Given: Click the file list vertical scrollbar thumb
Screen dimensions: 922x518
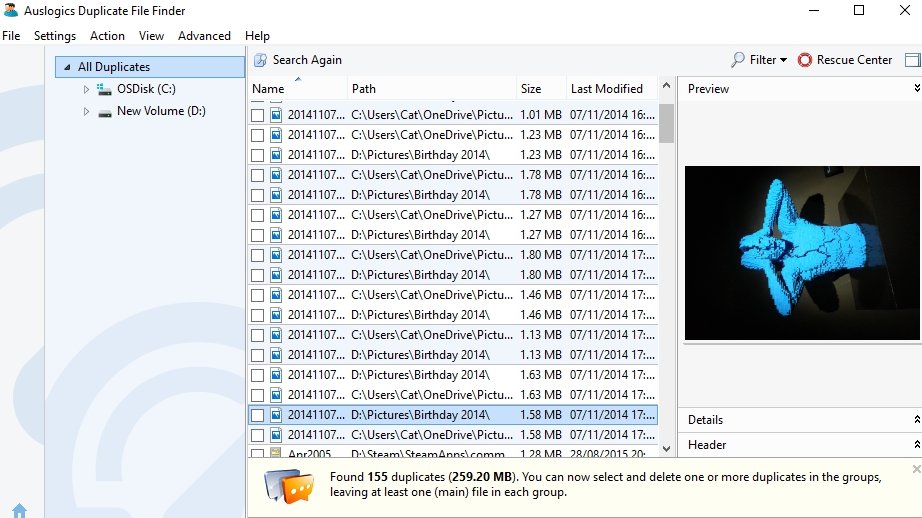Looking at the screenshot, I should click(666, 123).
